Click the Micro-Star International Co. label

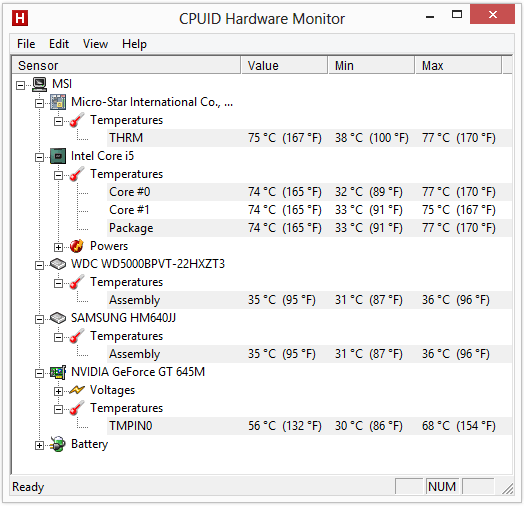152,102
